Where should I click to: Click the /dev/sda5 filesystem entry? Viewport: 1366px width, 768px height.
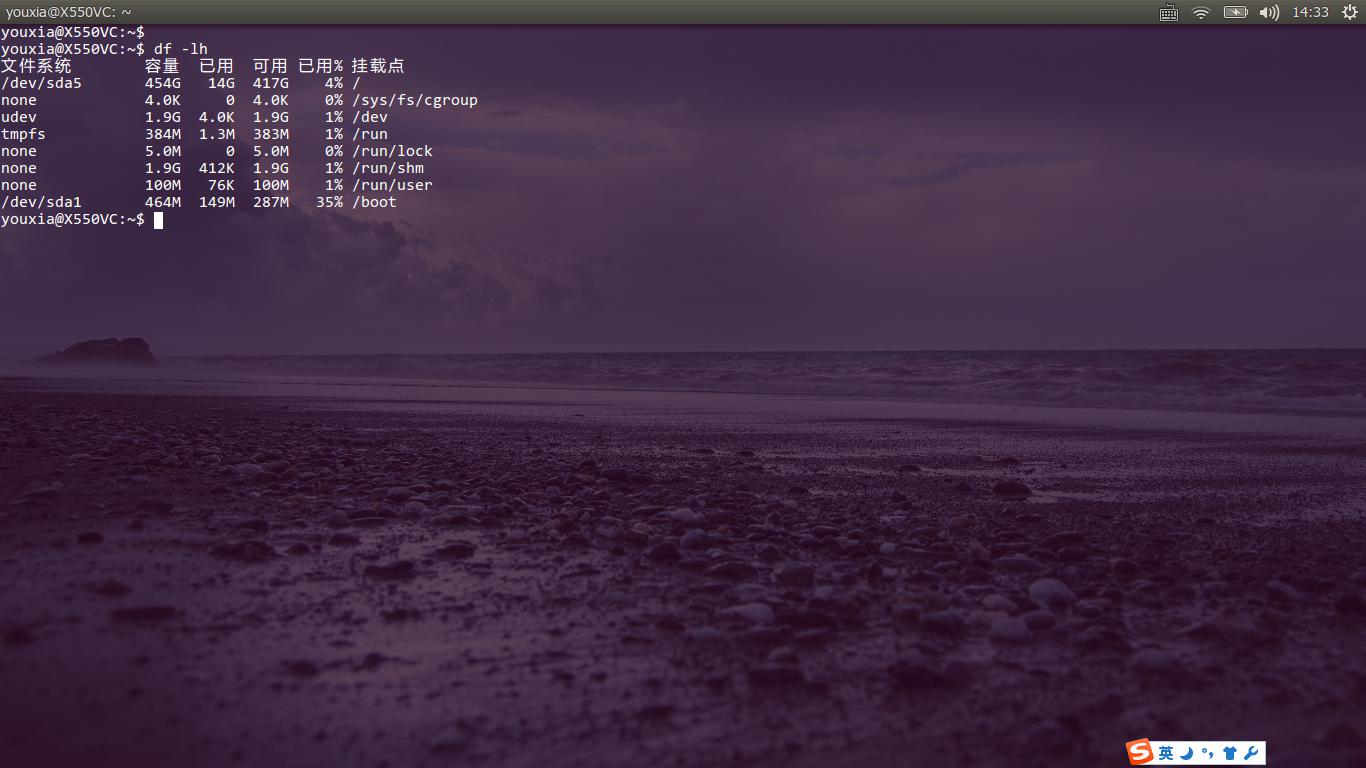pos(41,83)
